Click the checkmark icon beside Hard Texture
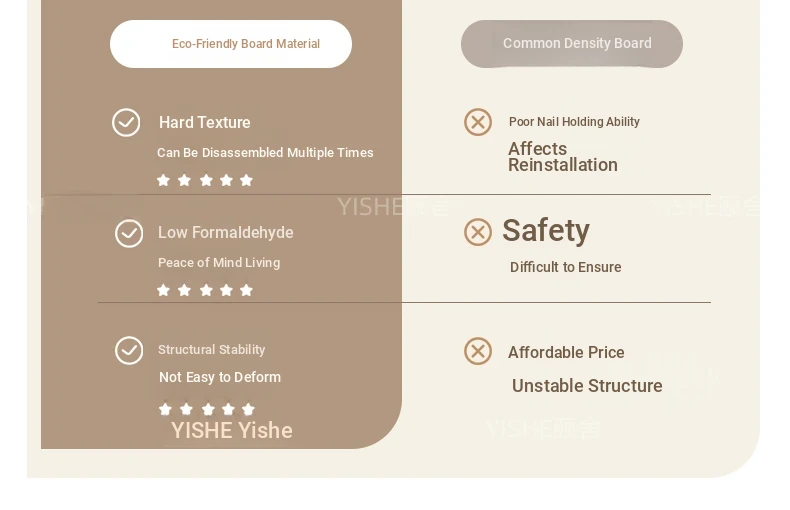This screenshot has width=790, height=510. 126,122
